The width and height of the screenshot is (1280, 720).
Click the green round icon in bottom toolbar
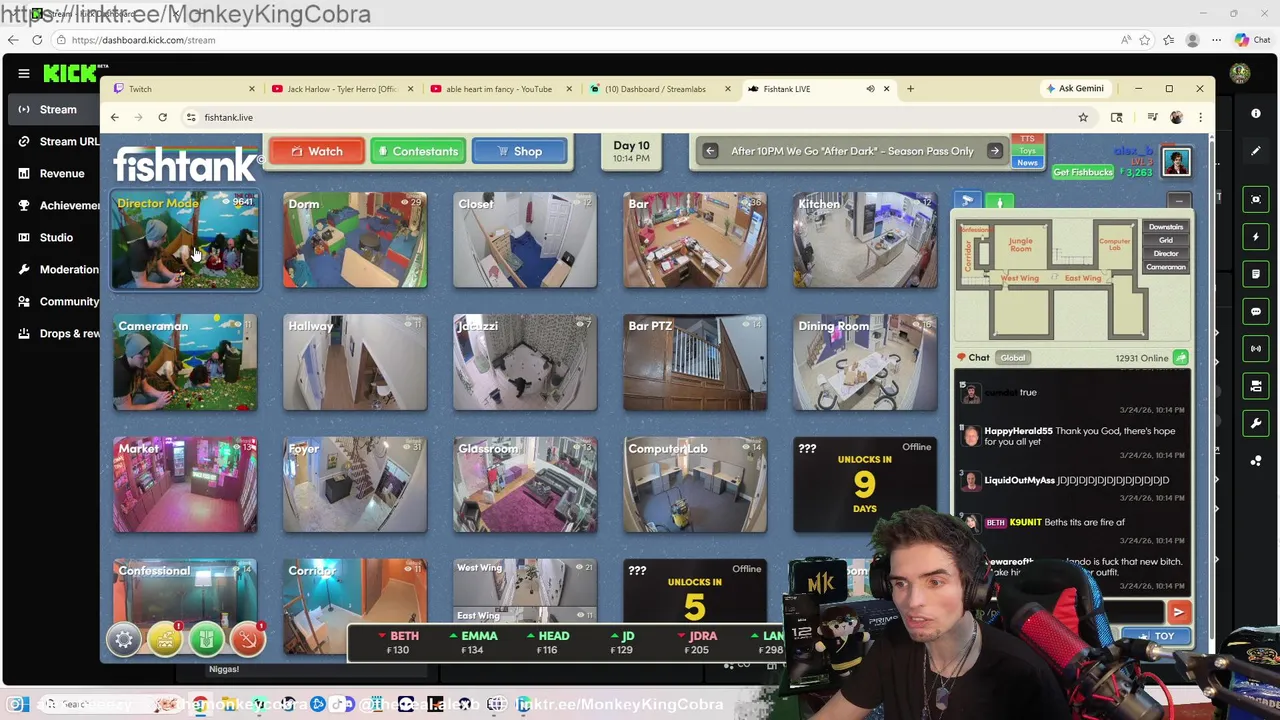206,639
